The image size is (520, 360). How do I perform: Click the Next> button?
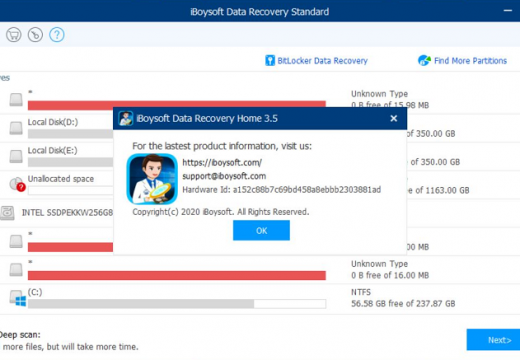tap(493, 340)
